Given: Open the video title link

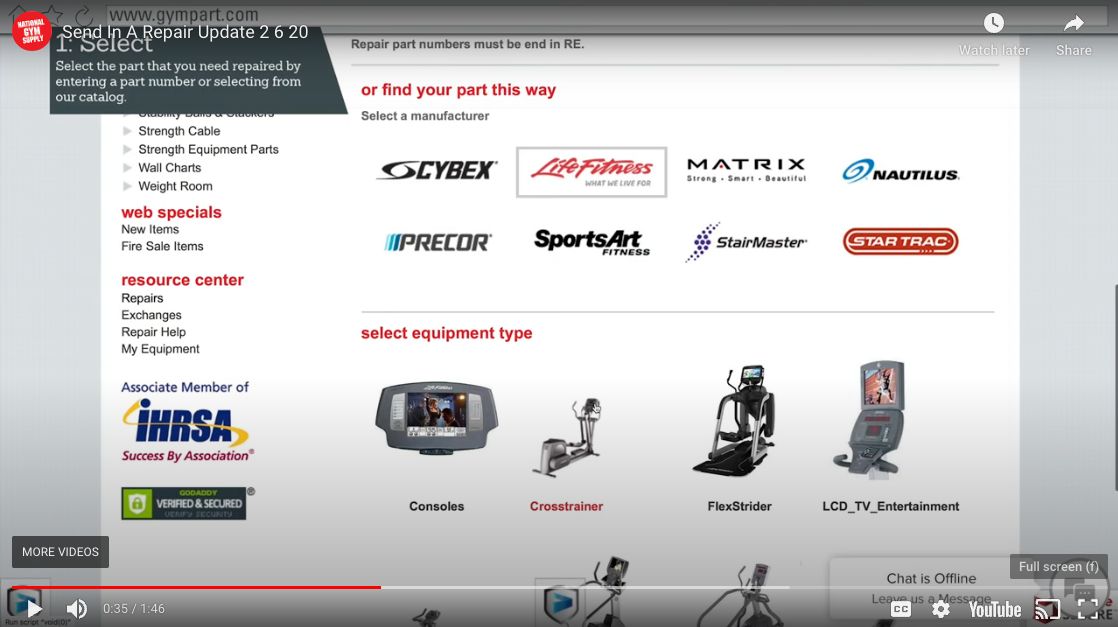Looking at the screenshot, I should tap(185, 32).
